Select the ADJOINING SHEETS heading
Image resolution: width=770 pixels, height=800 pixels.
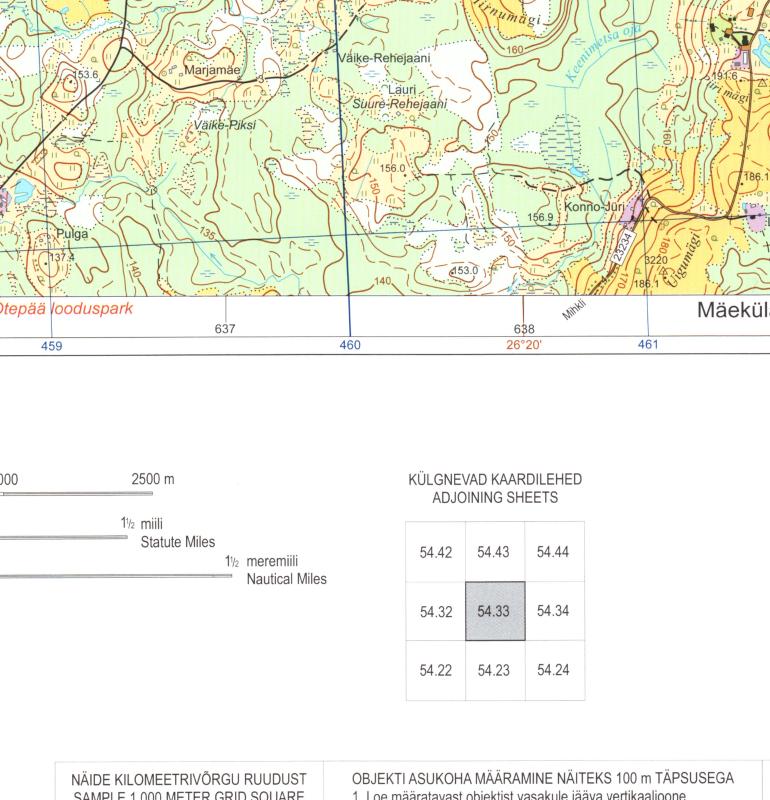click(x=495, y=497)
